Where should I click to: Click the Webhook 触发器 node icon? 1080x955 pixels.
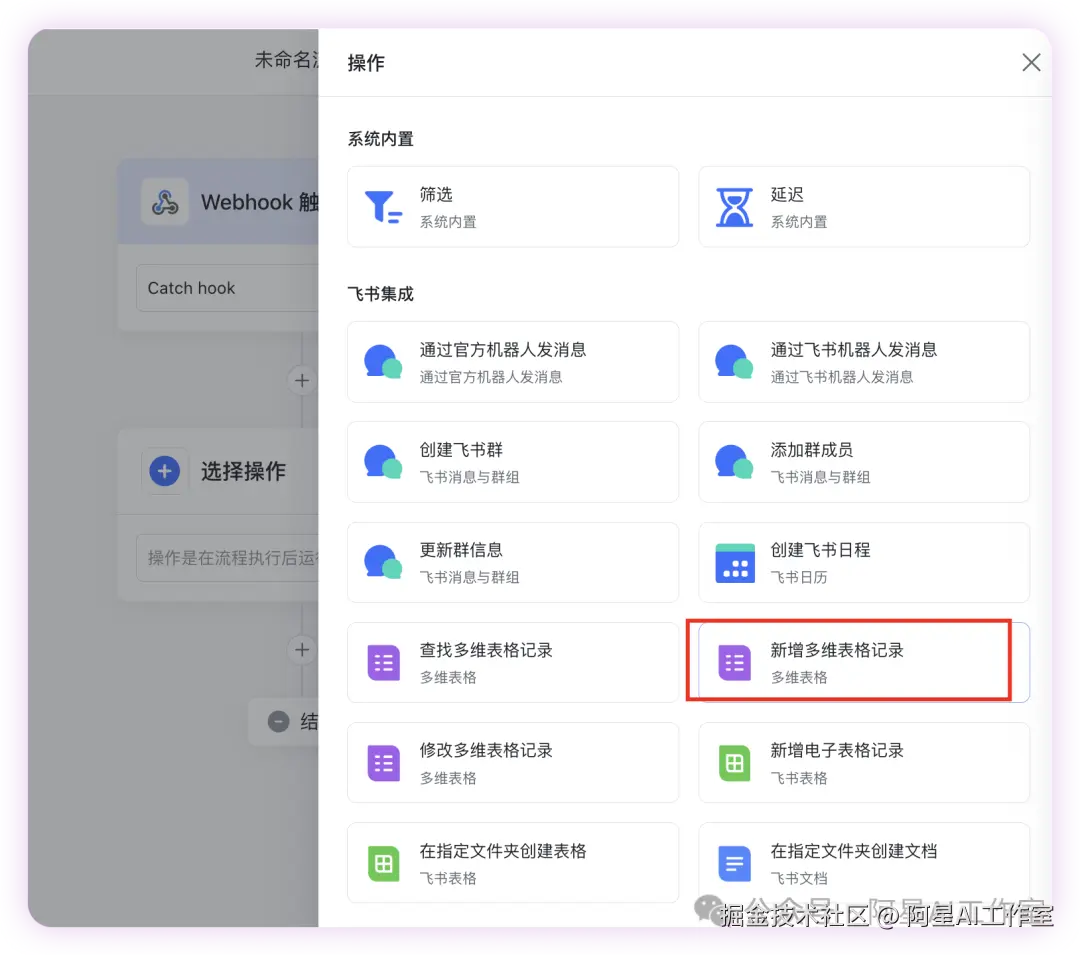coord(165,201)
